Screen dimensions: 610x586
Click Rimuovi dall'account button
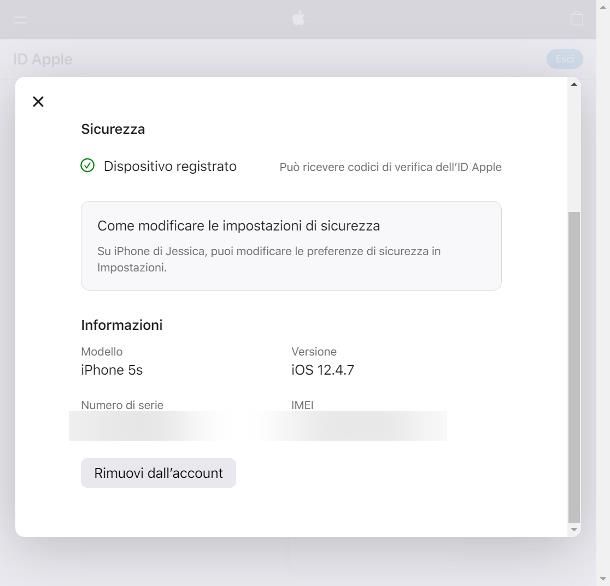[158, 473]
